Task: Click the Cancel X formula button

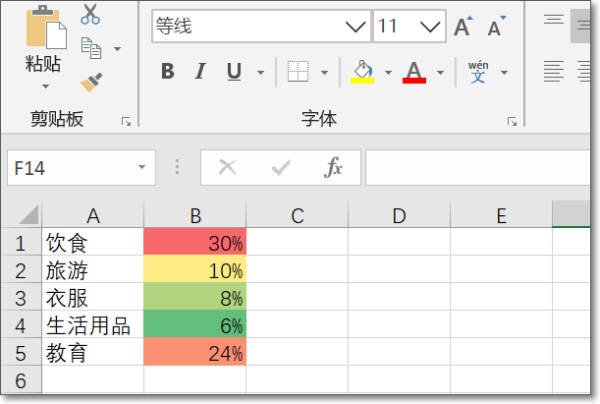Action: pyautogui.click(x=227, y=168)
